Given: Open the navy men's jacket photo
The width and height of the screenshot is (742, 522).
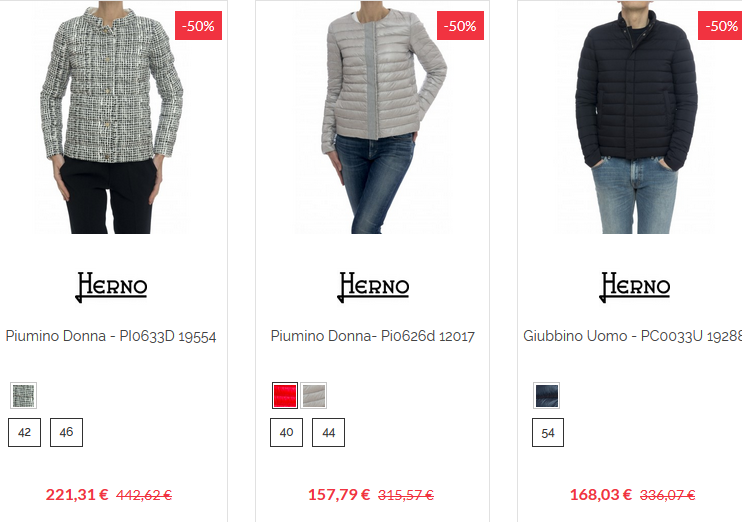Looking at the screenshot, I should coord(635,117).
